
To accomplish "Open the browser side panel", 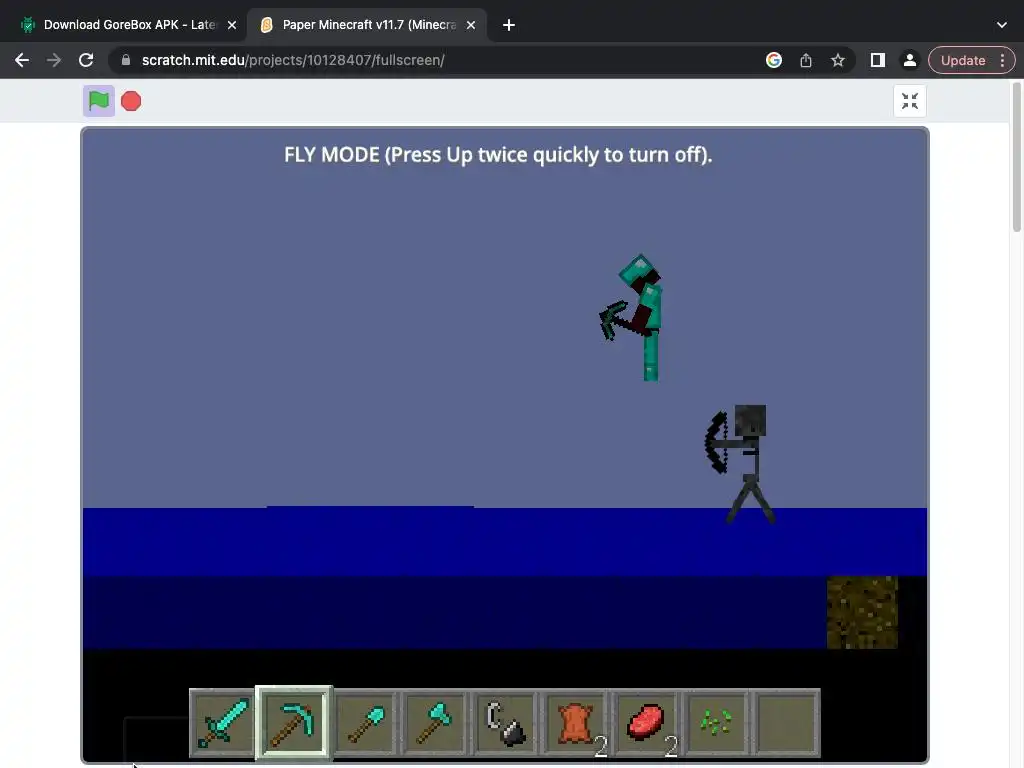I will (x=878, y=60).
